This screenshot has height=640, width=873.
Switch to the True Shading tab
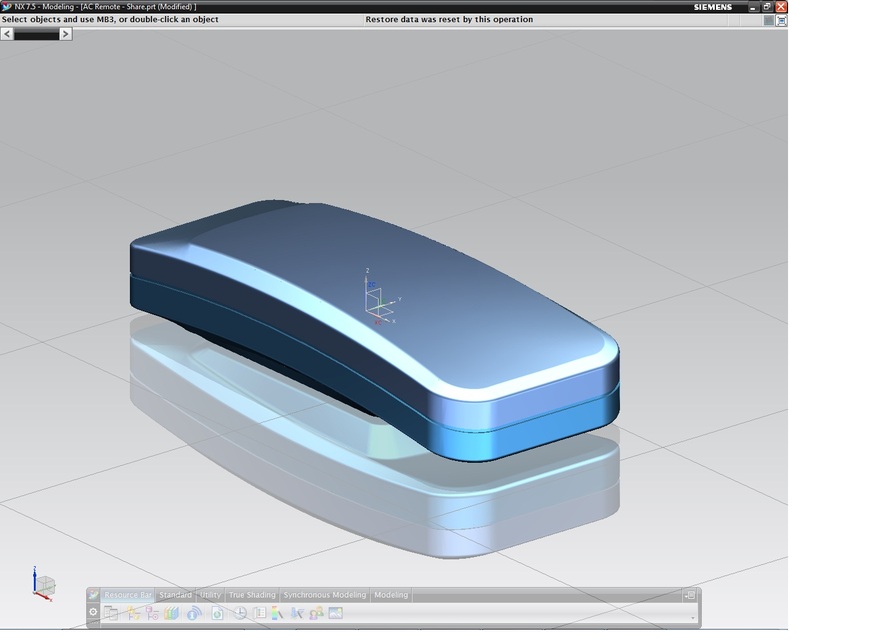(253, 595)
